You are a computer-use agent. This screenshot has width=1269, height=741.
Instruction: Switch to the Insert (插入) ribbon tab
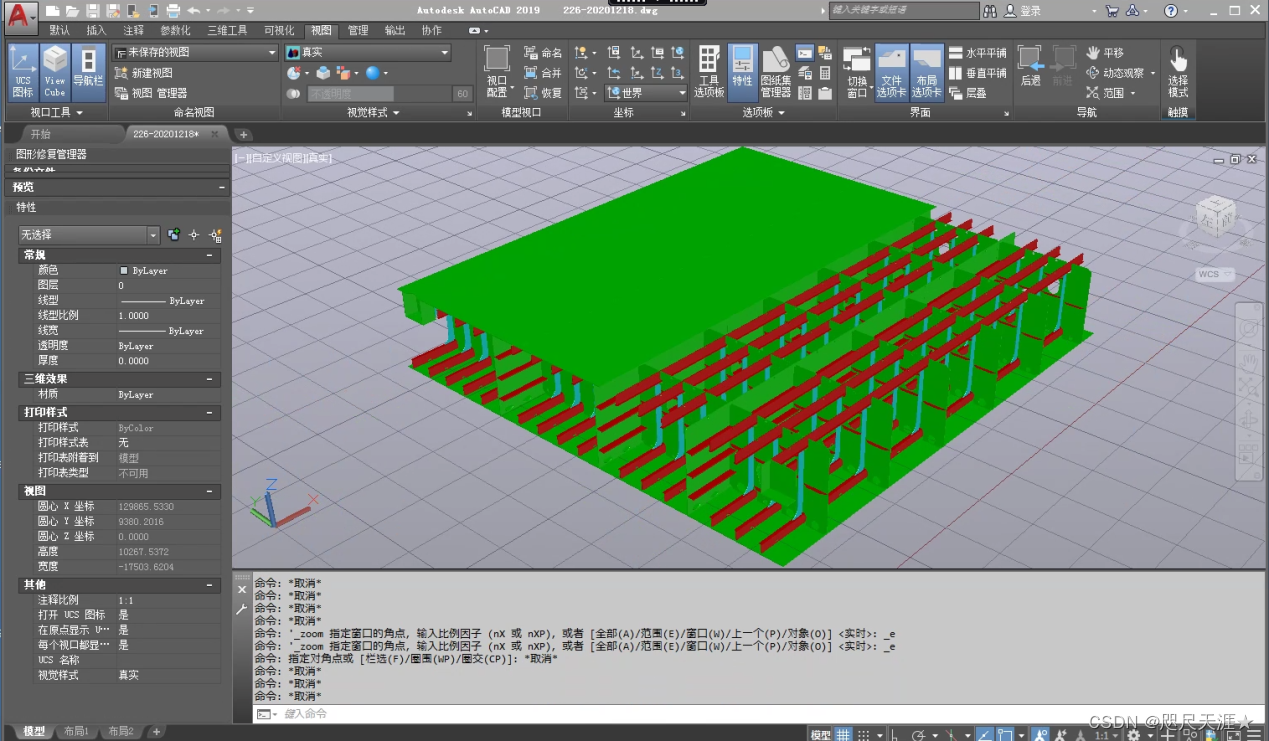pyautogui.click(x=96, y=30)
